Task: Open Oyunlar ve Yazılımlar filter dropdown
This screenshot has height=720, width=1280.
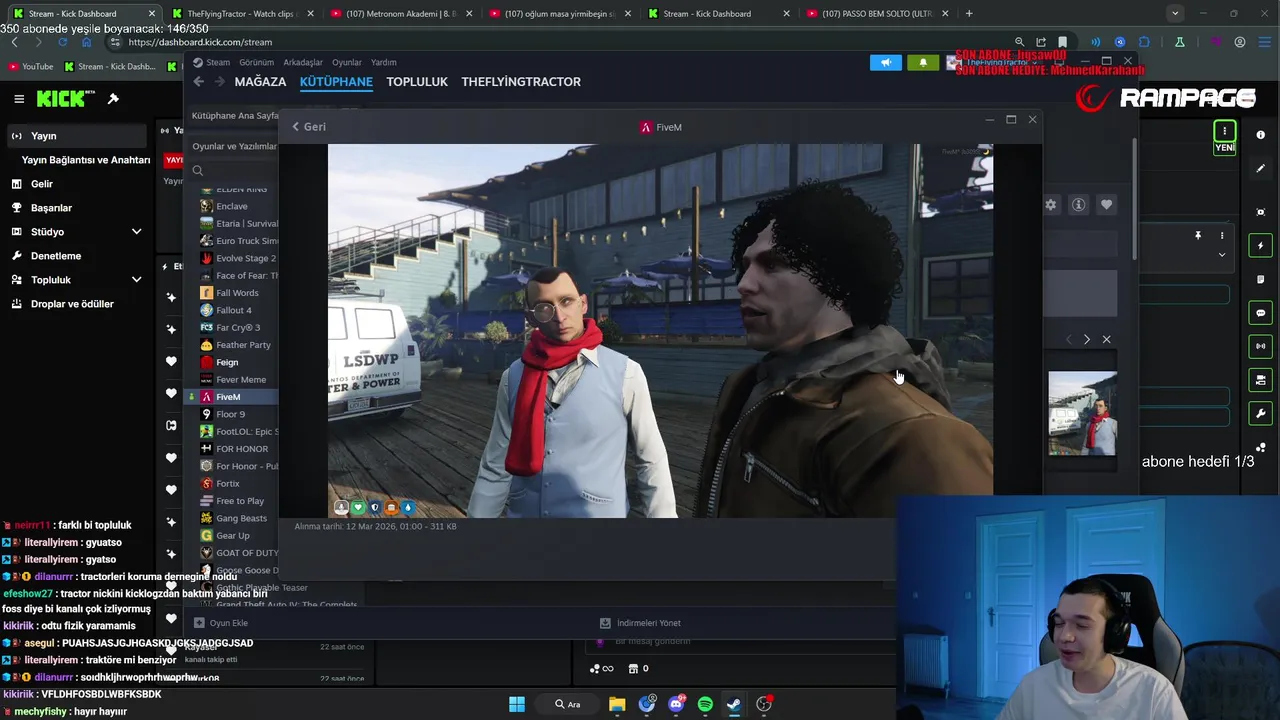Action: pos(235,146)
